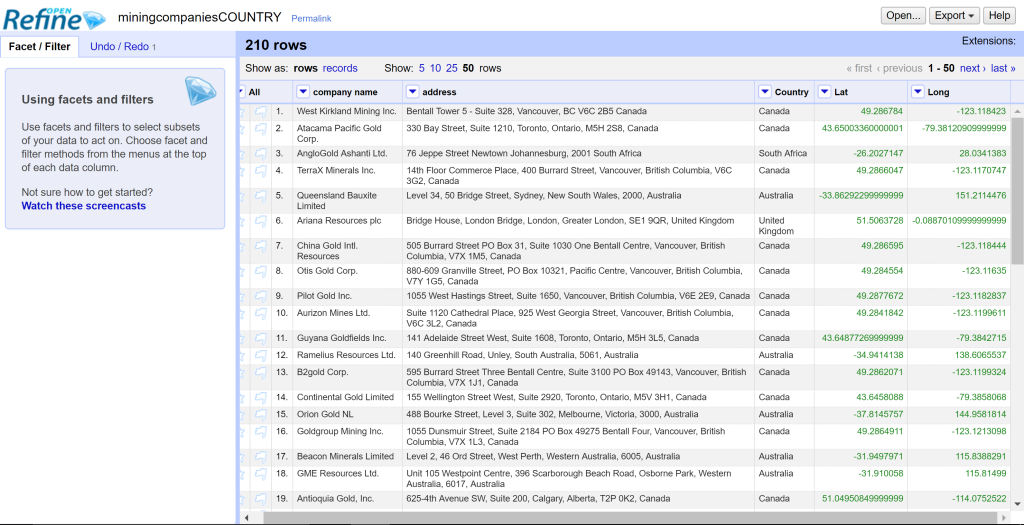
Task: Flag row 2 Atacama Pacific Gold Corp.
Action: click(x=261, y=129)
